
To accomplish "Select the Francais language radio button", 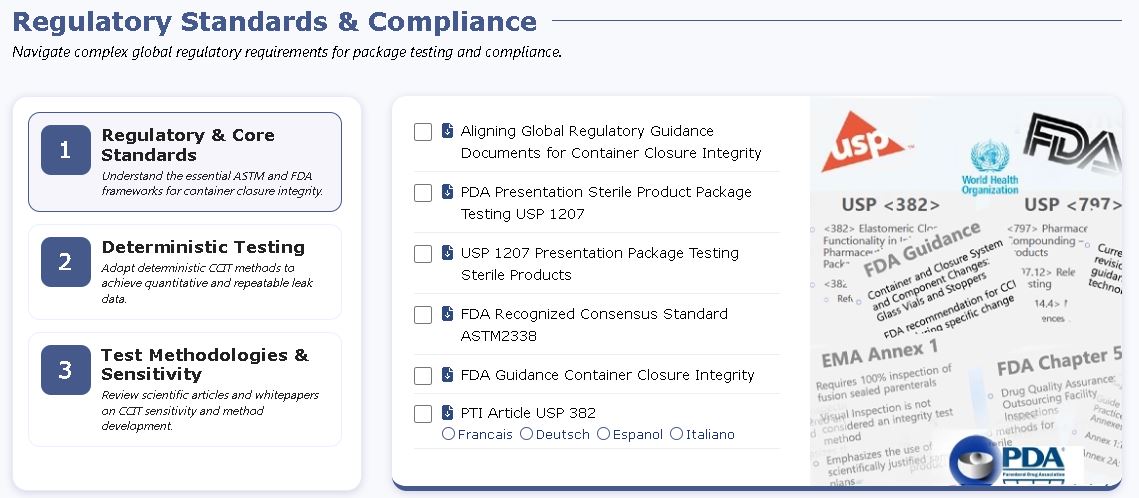I will (x=448, y=434).
